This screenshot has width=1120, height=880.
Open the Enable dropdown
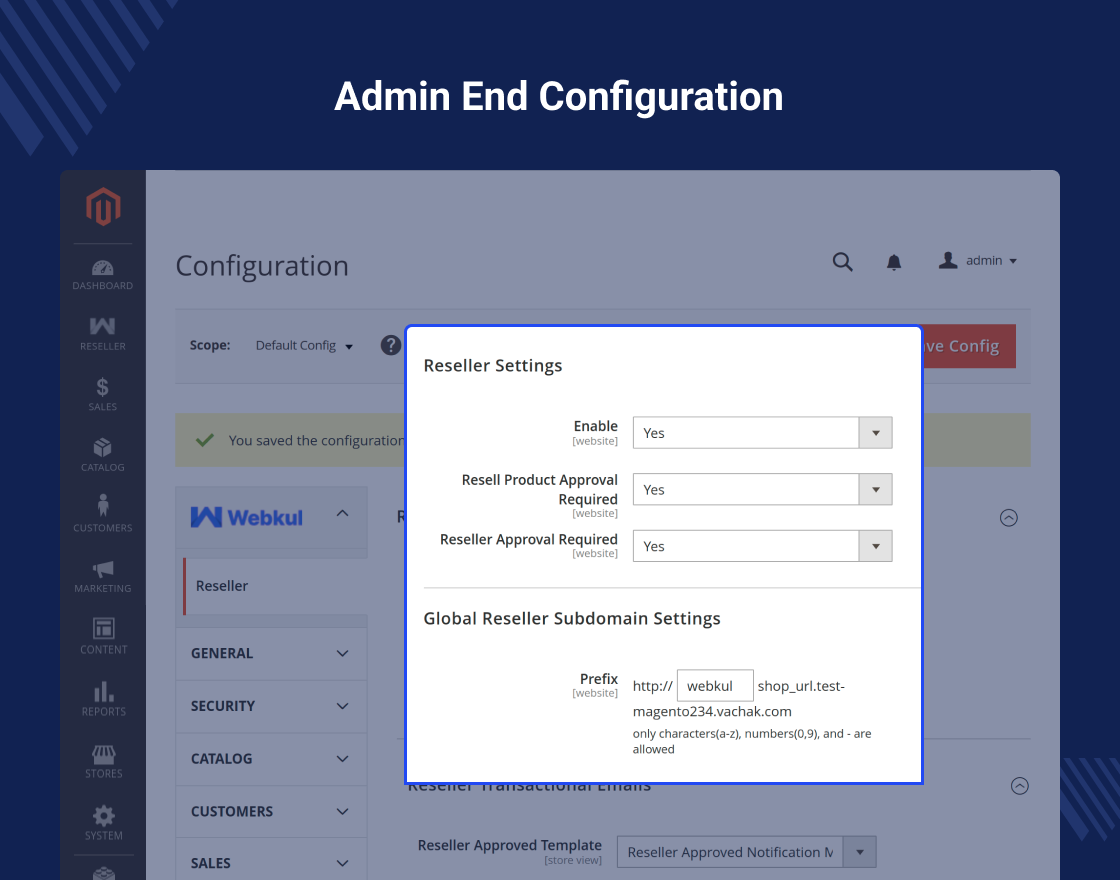pos(762,433)
